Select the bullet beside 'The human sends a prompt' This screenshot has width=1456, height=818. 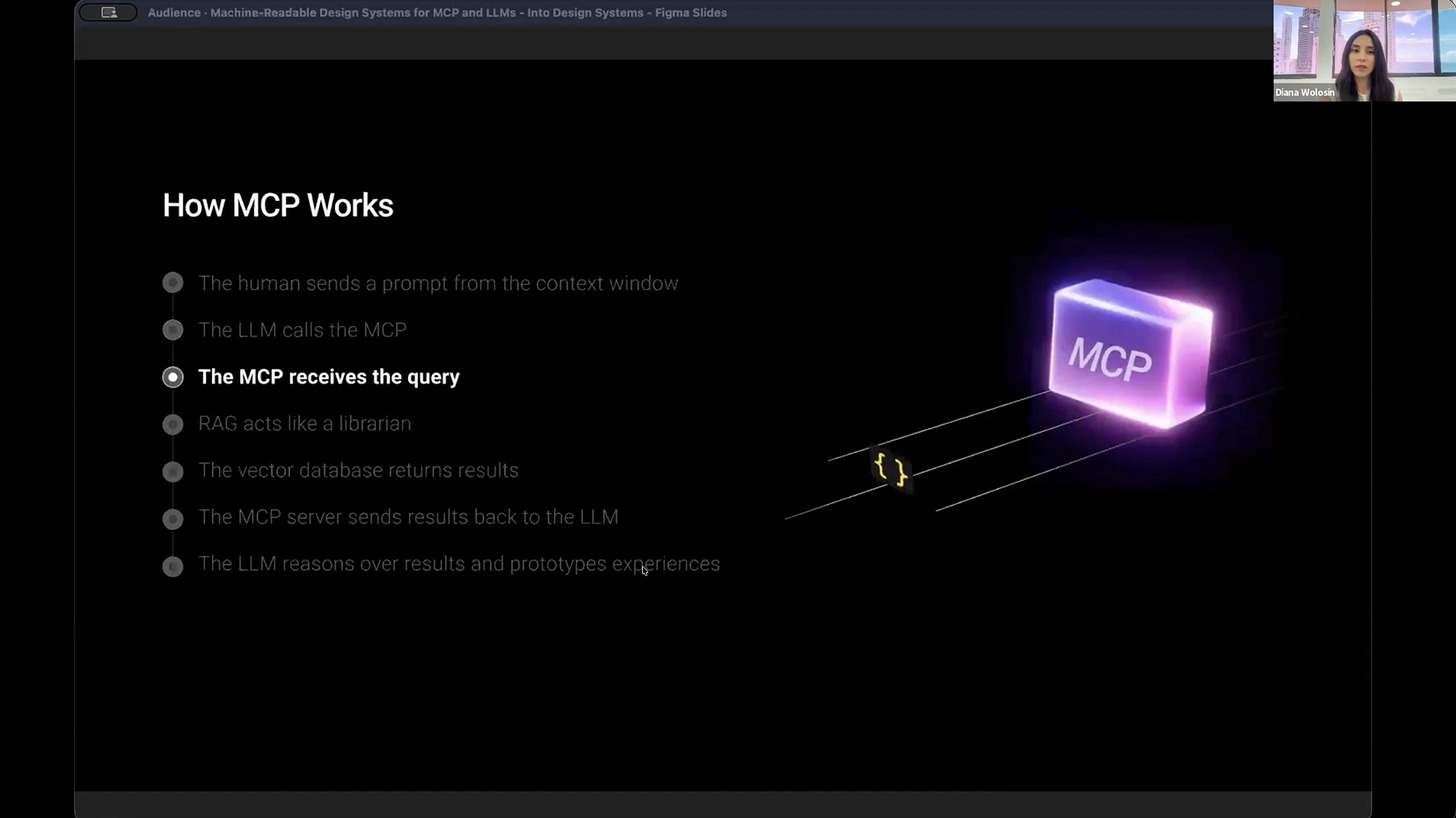[173, 283]
